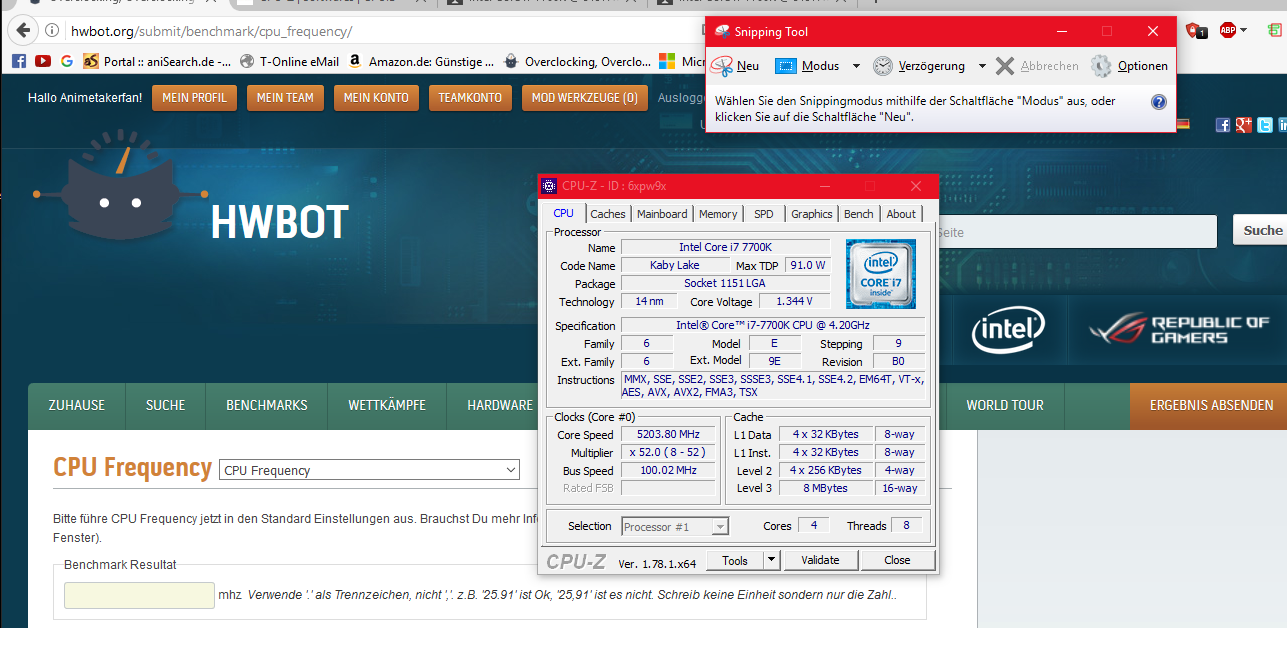Open the SUCHE navigation item

pyautogui.click(x=166, y=405)
